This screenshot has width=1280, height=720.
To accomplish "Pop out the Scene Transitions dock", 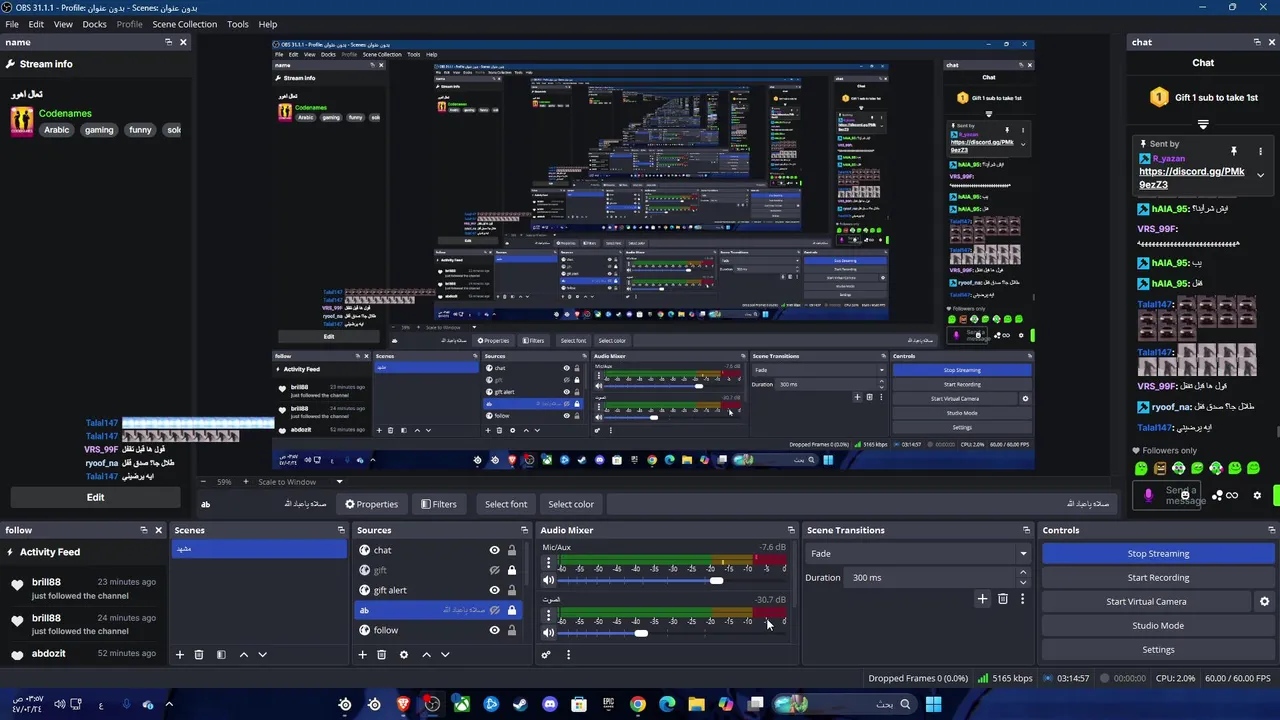I will tap(1026, 530).
